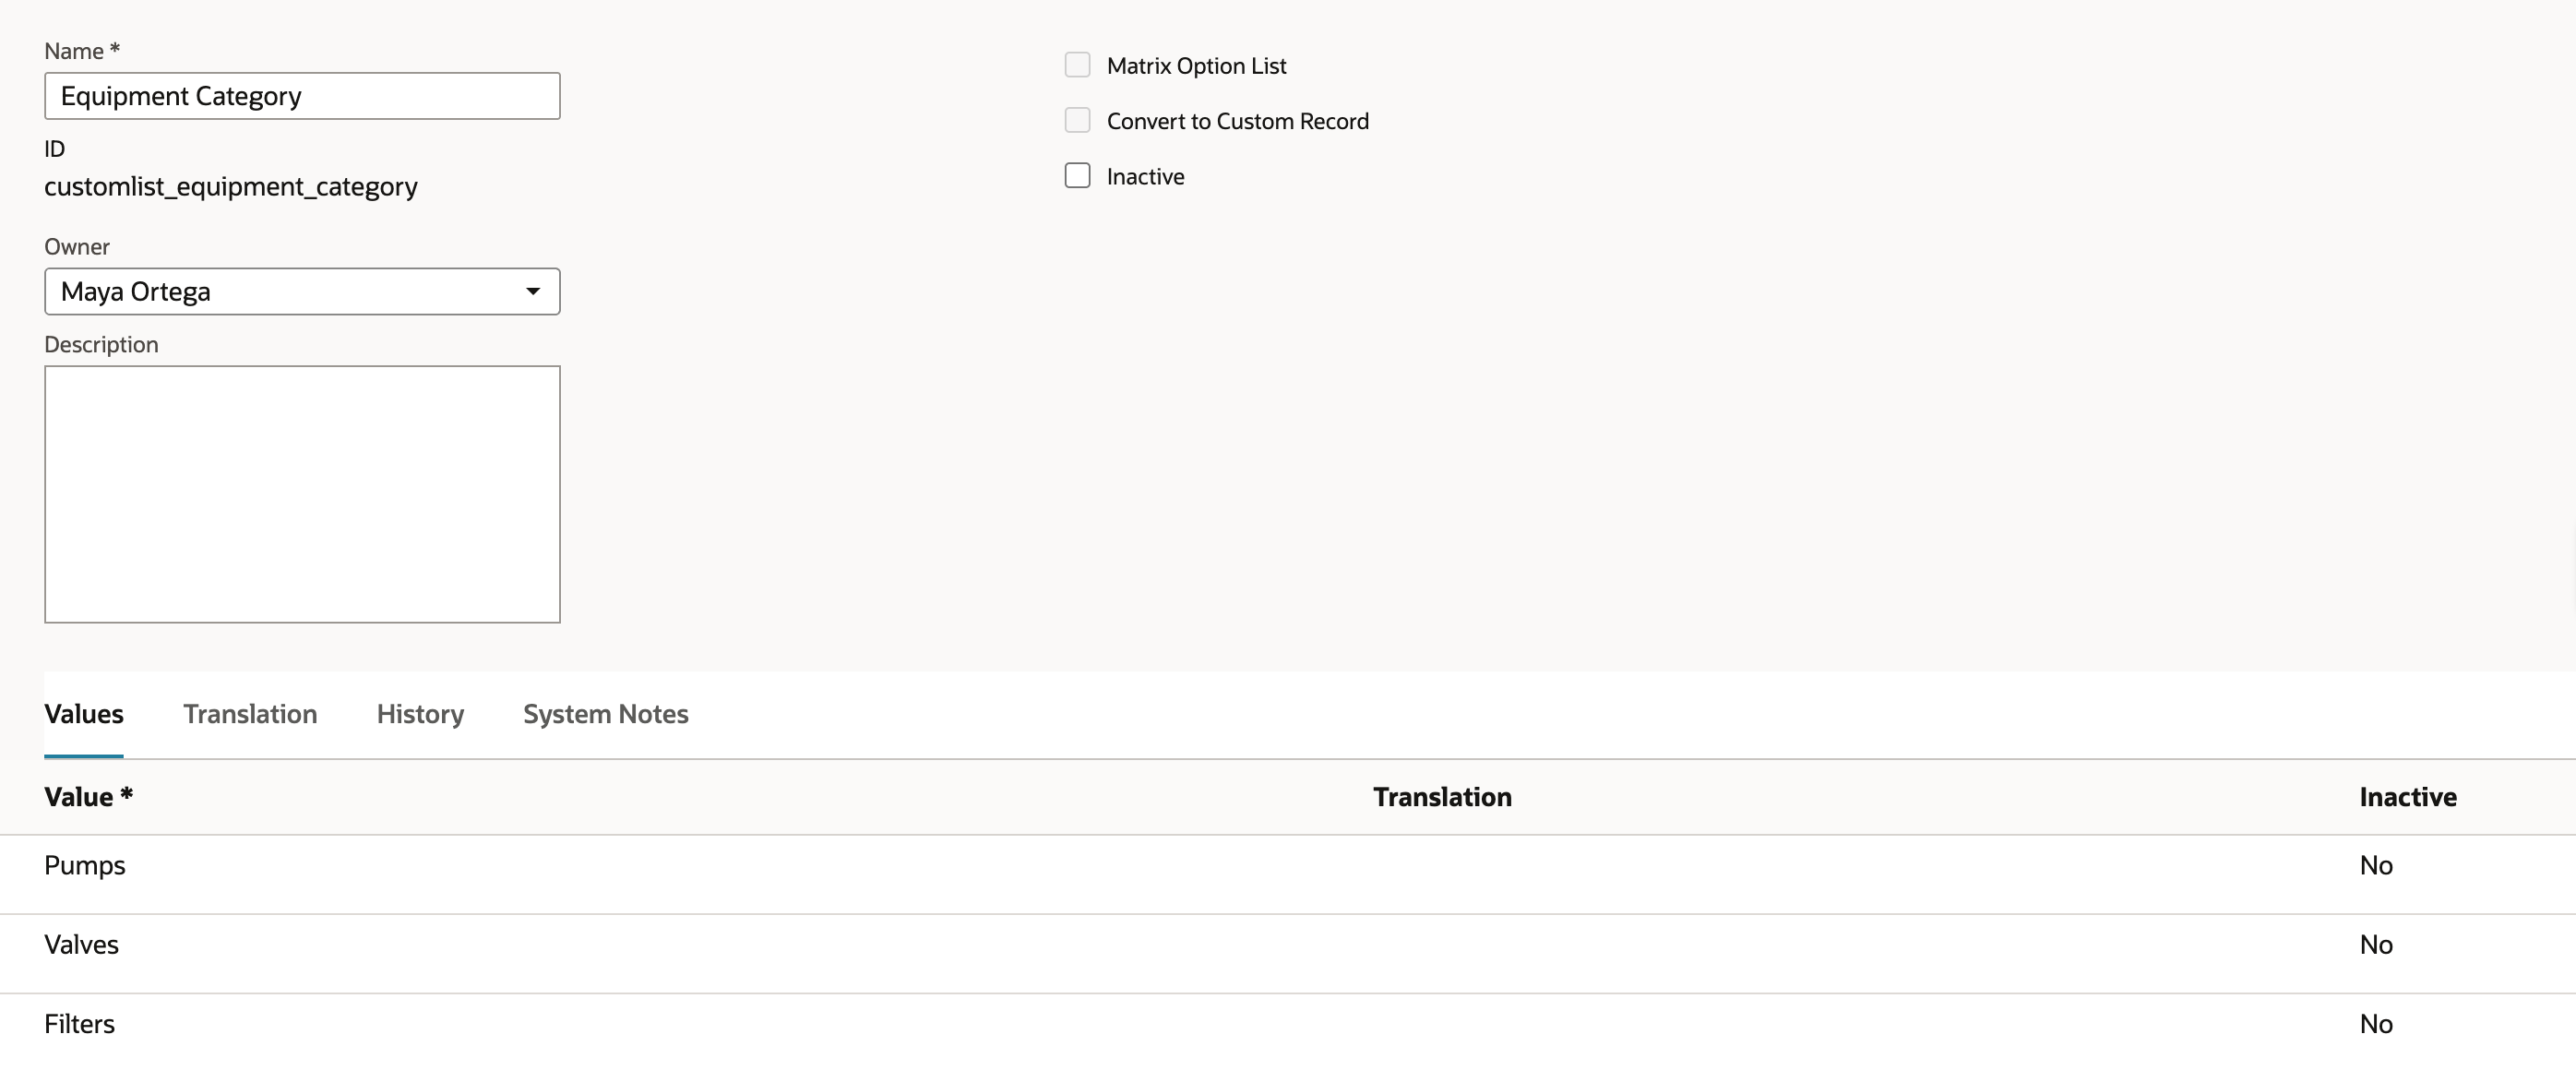Click the Inactive 'No' cell for Filters
The height and width of the screenshot is (1070, 2576).
coord(2376,1024)
